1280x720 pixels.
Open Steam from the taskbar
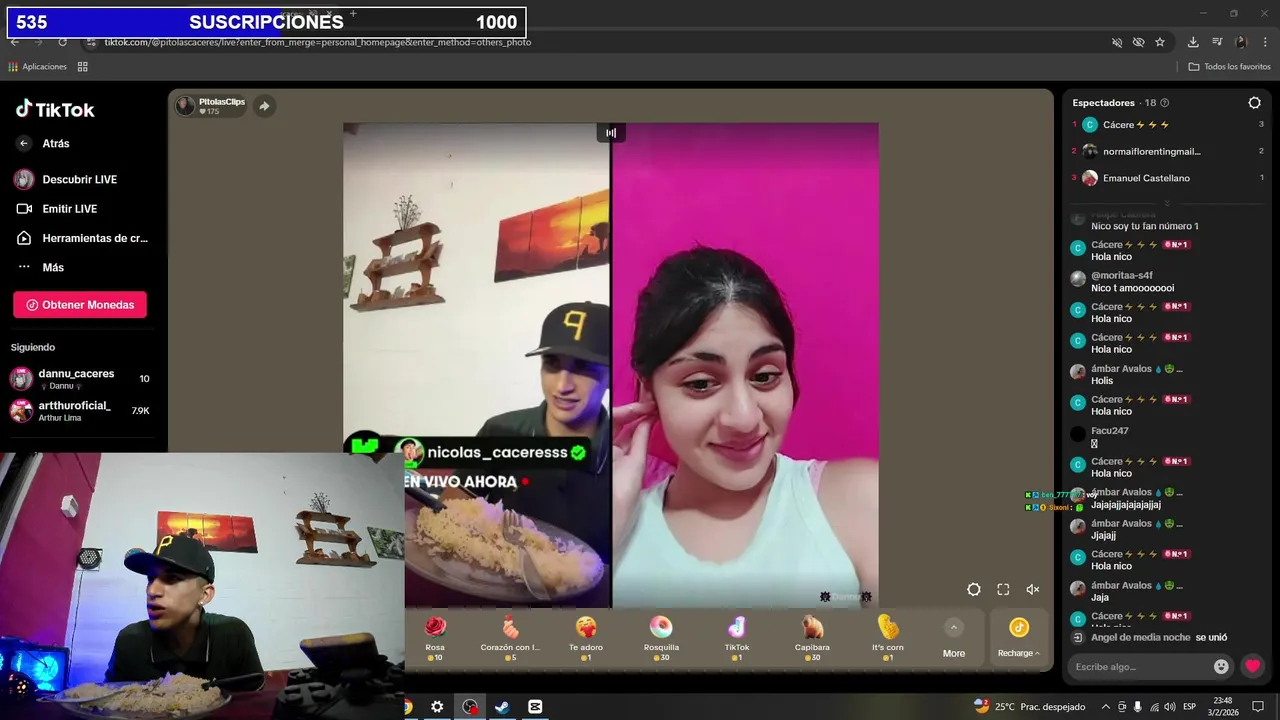tap(502, 707)
